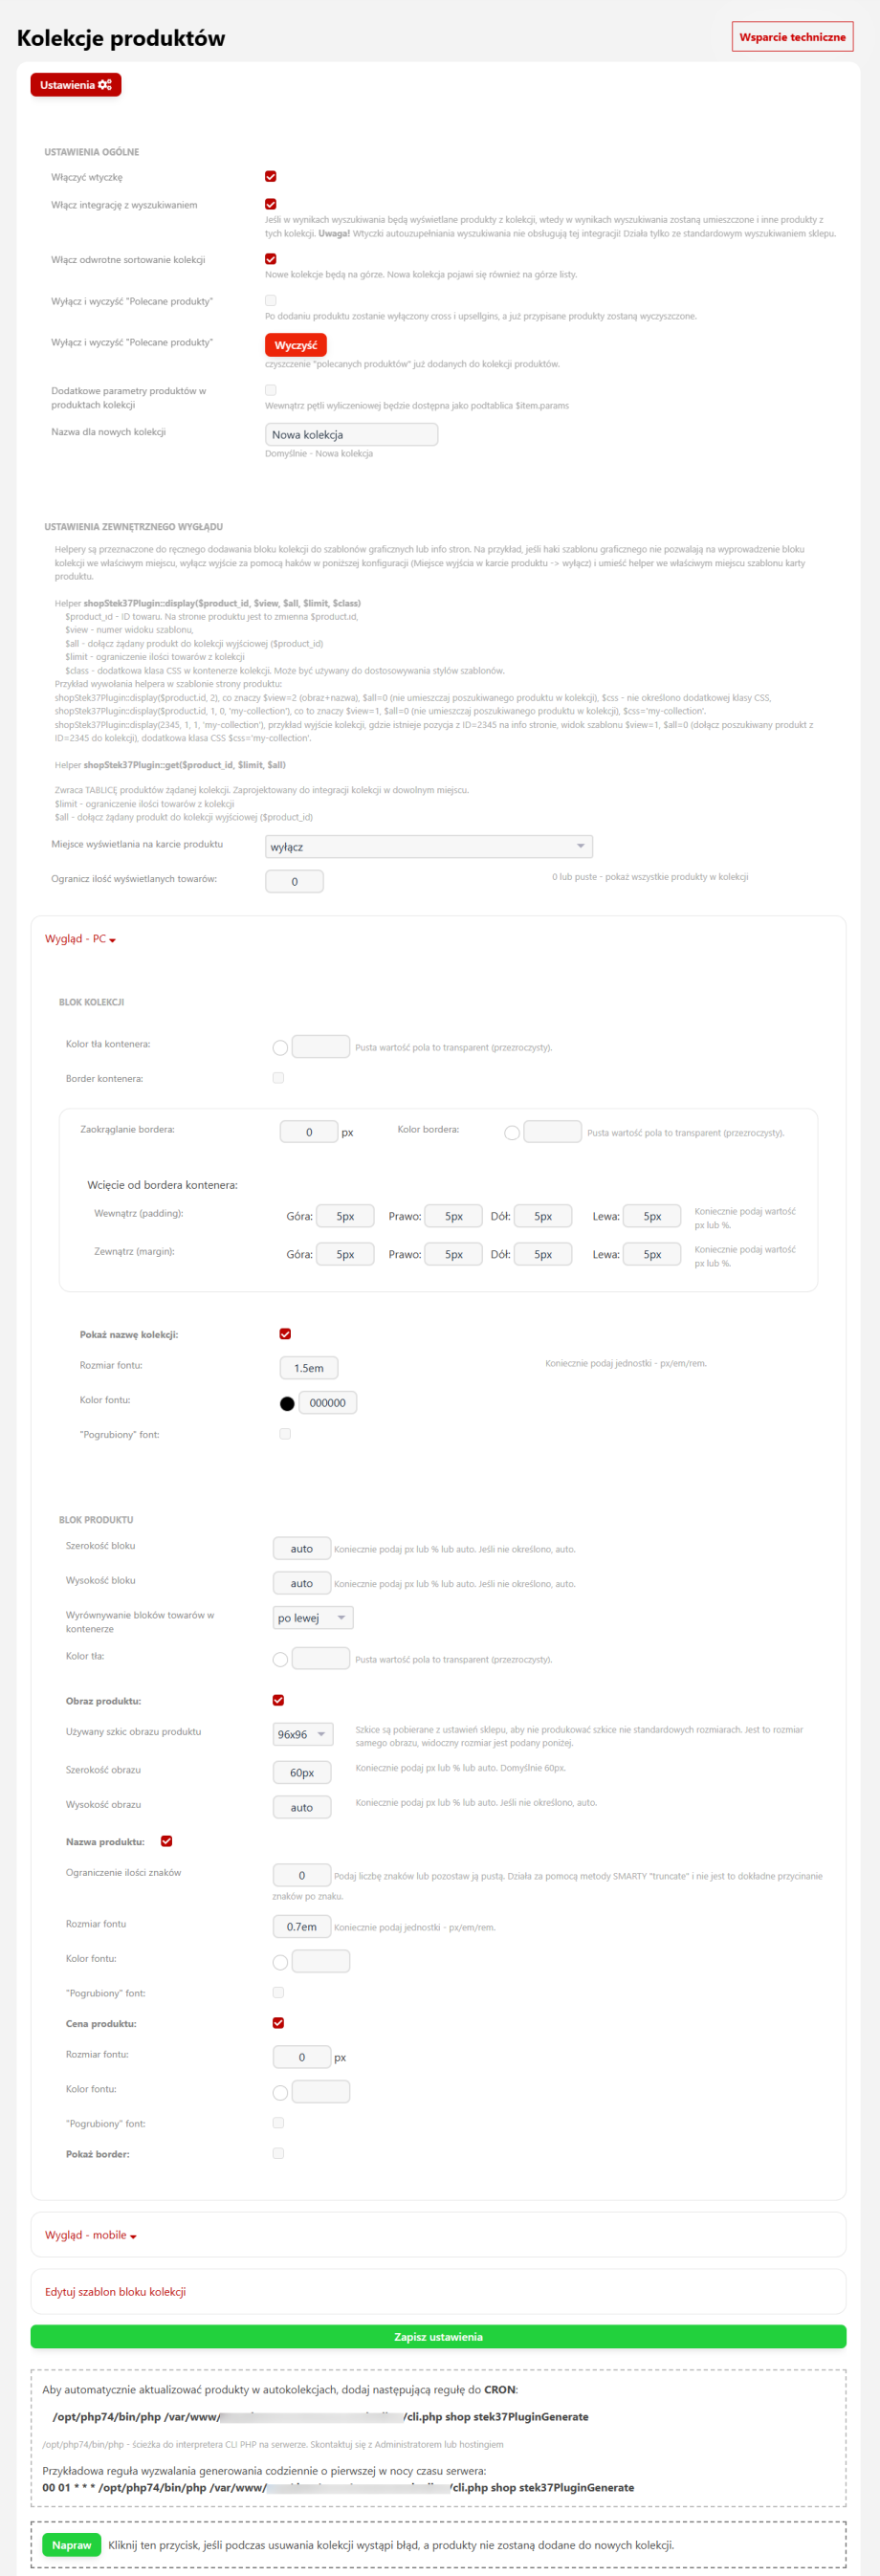Viewport: 880px width, 2576px height.
Task: Click the black collection name font color swatch
Action: [287, 1403]
